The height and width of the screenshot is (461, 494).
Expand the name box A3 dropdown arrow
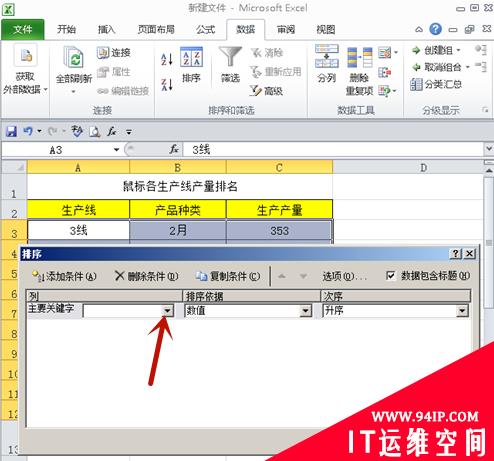[x=116, y=150]
